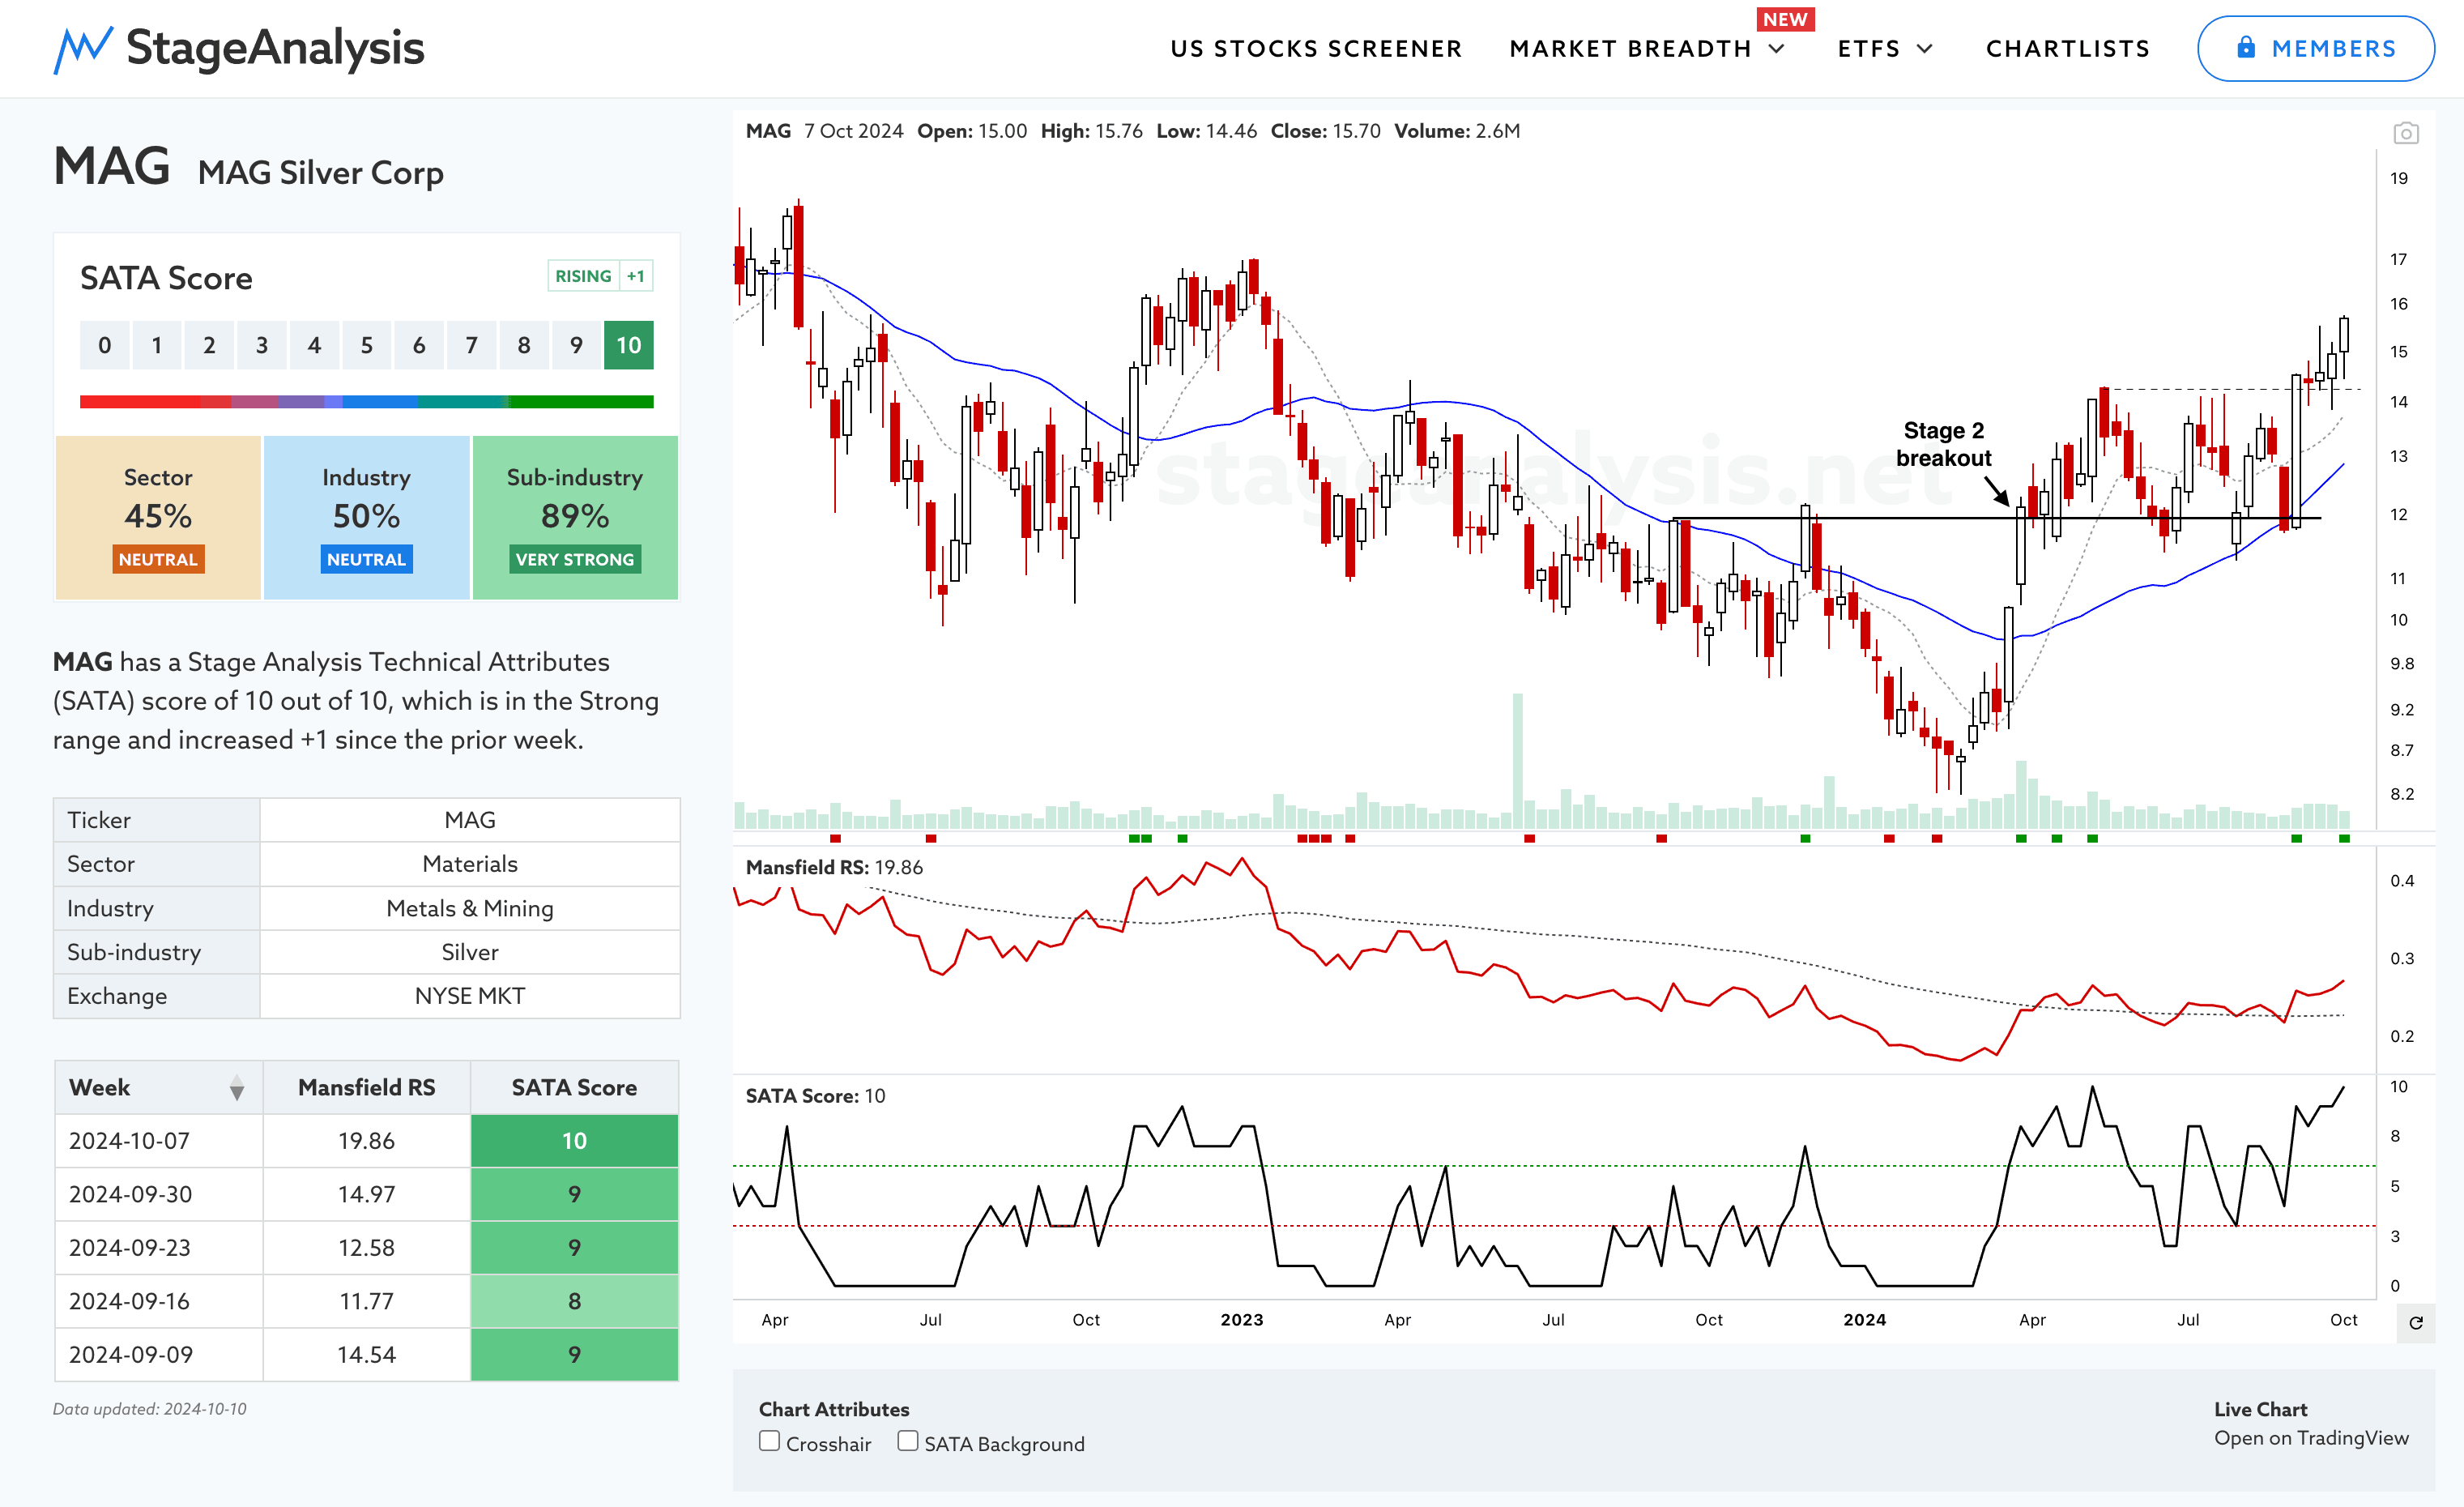
Task: Click the NYSE MKT exchange value
Action: coord(470,996)
